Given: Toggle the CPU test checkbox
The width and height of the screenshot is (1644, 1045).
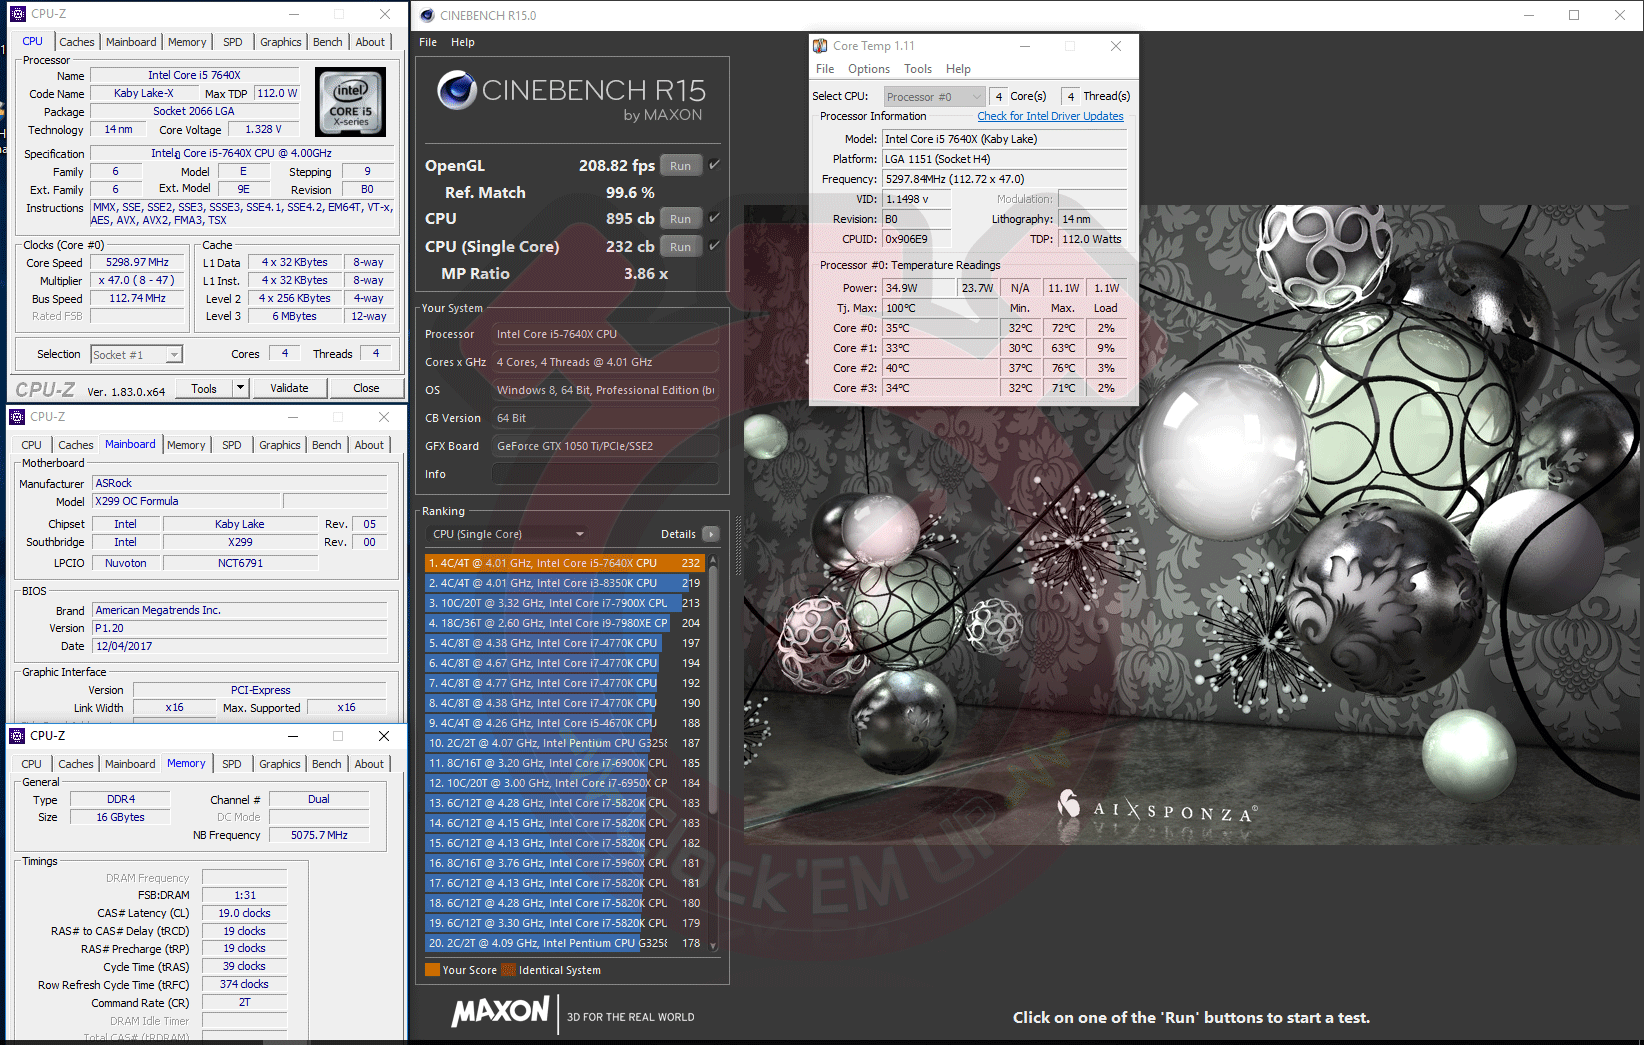Looking at the screenshot, I should click(x=714, y=218).
